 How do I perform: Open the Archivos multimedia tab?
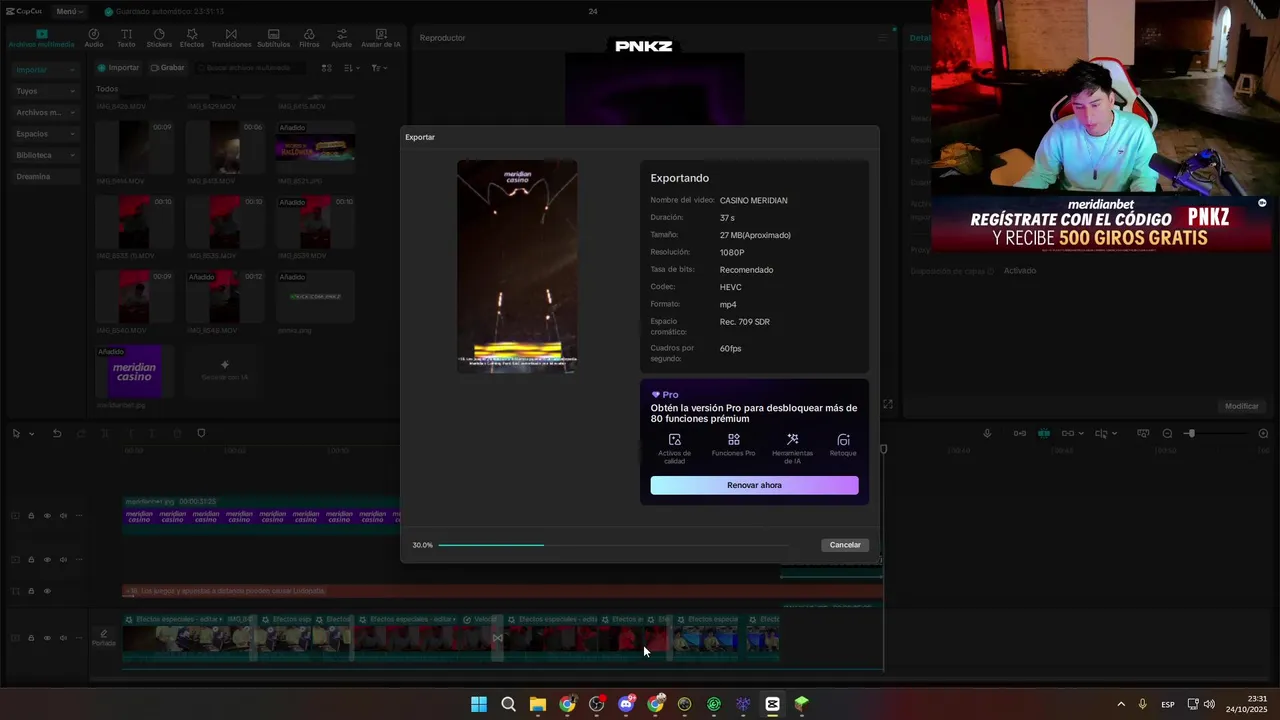pyautogui.click(x=41, y=38)
